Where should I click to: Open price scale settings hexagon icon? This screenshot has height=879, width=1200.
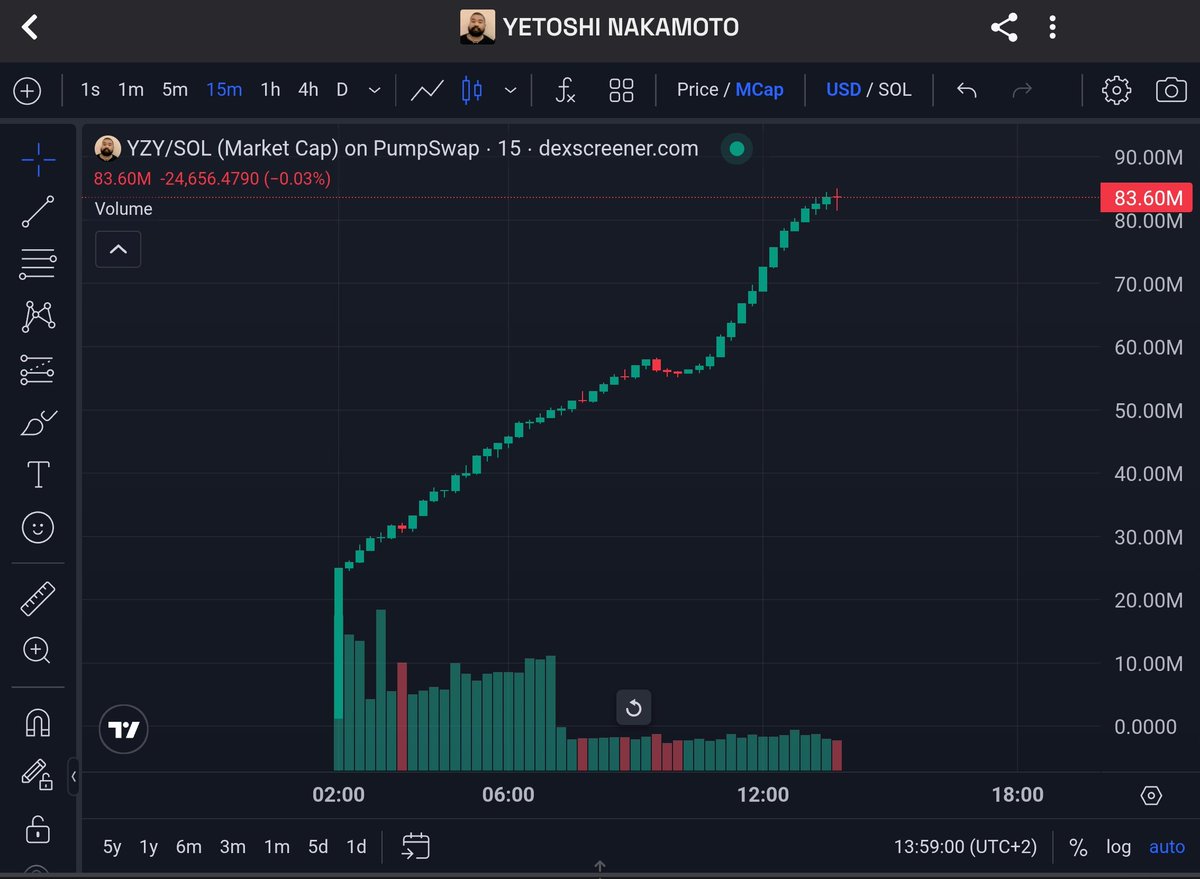click(1151, 796)
